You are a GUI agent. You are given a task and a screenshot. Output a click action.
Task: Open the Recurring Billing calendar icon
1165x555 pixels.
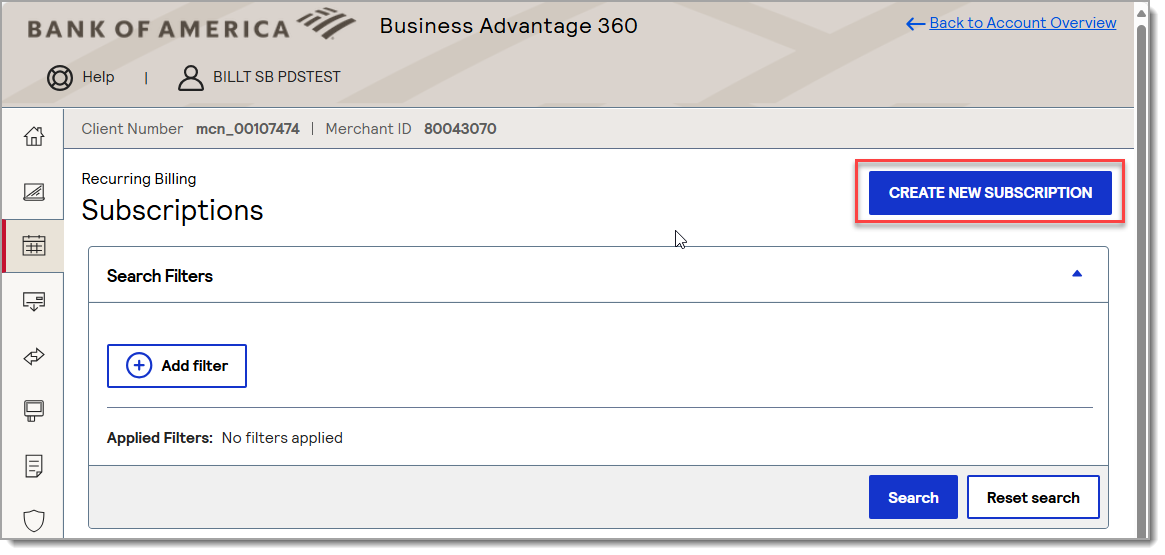(33, 246)
